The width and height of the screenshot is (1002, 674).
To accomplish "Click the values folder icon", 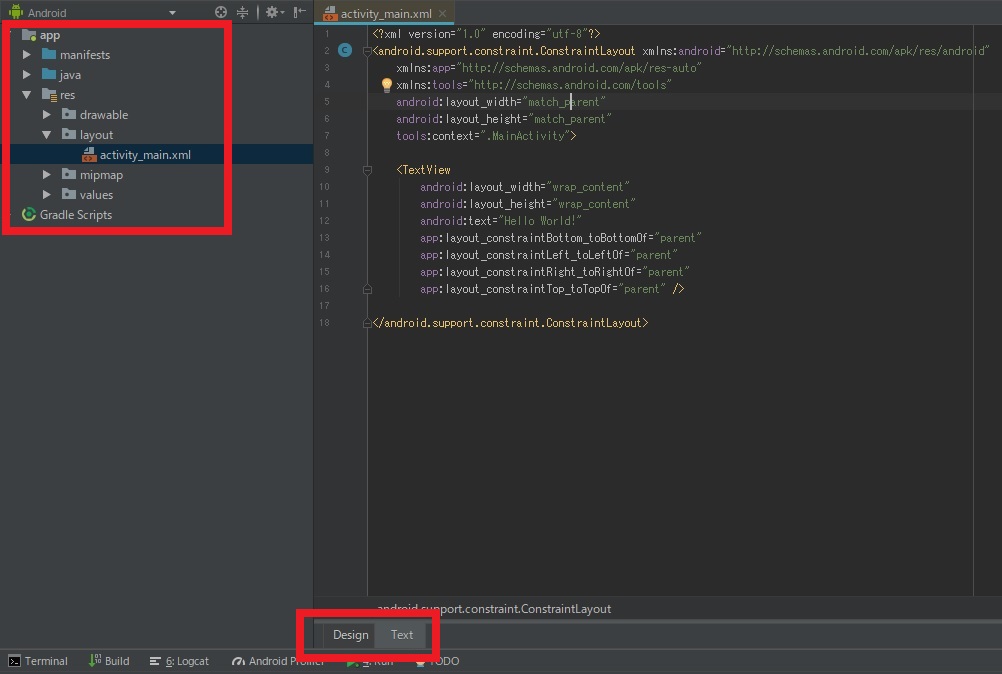I will 69,194.
